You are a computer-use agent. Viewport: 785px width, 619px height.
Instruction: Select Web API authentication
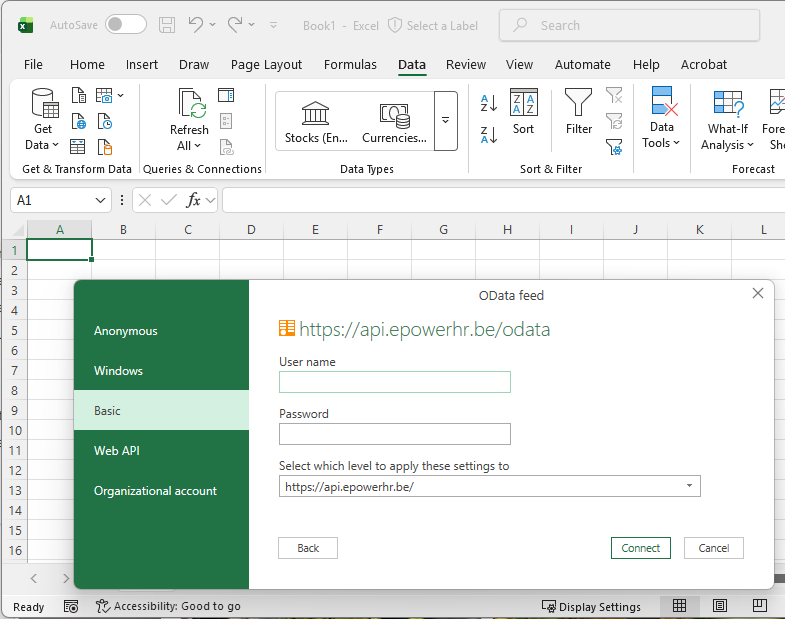pos(161,451)
